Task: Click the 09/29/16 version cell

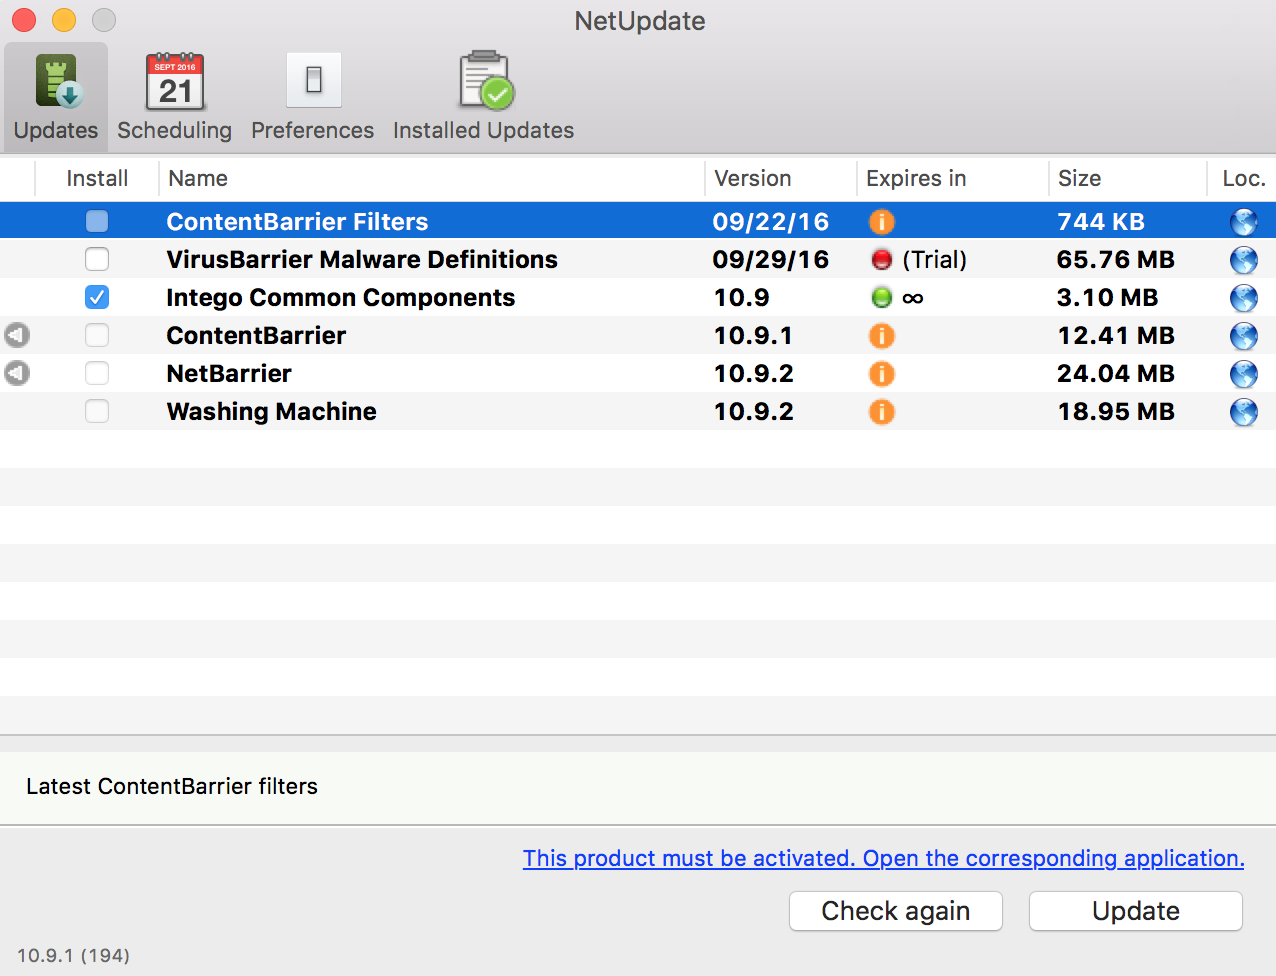Action: (771, 259)
